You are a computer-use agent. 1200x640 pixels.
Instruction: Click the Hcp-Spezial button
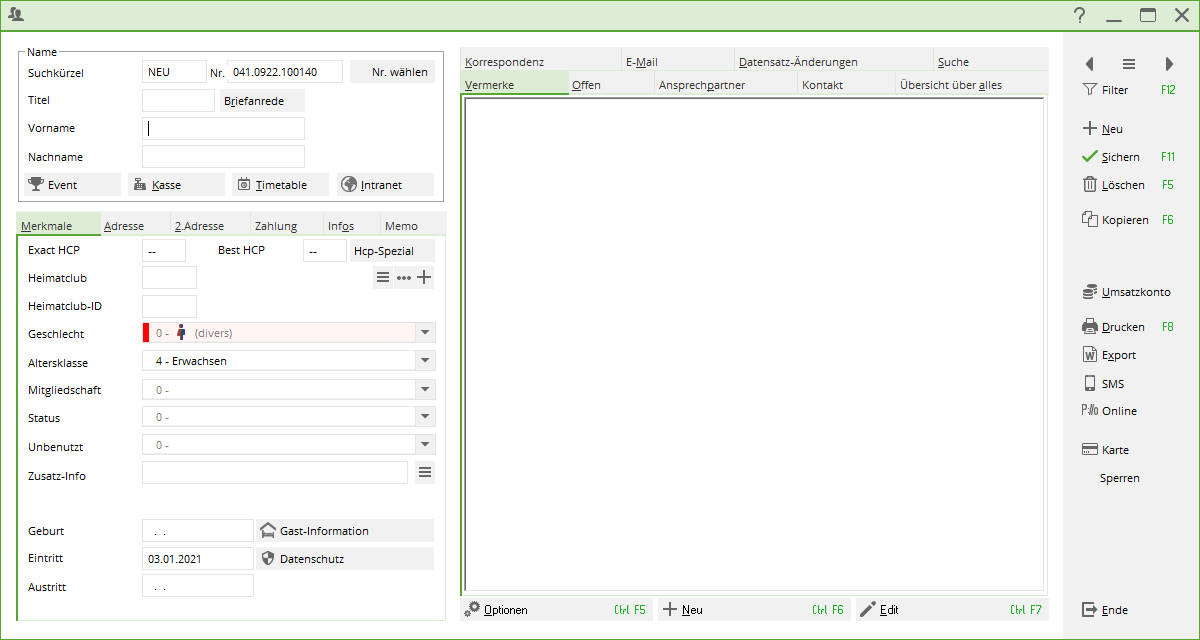click(392, 251)
